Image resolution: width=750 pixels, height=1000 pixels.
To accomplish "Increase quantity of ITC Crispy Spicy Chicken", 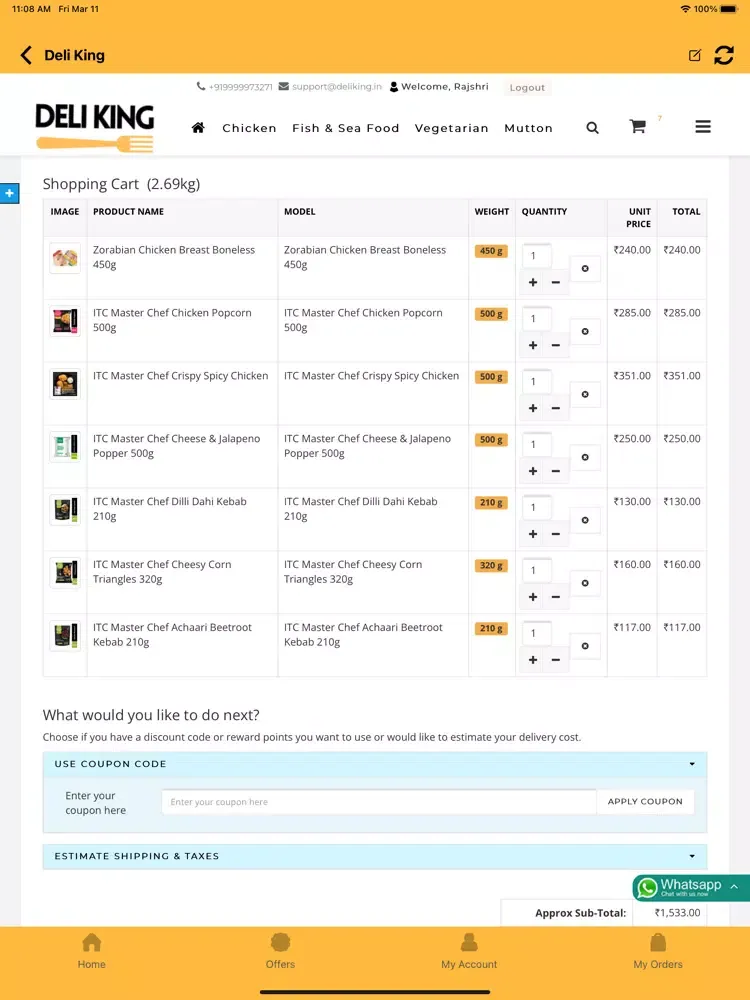I will tap(533, 408).
